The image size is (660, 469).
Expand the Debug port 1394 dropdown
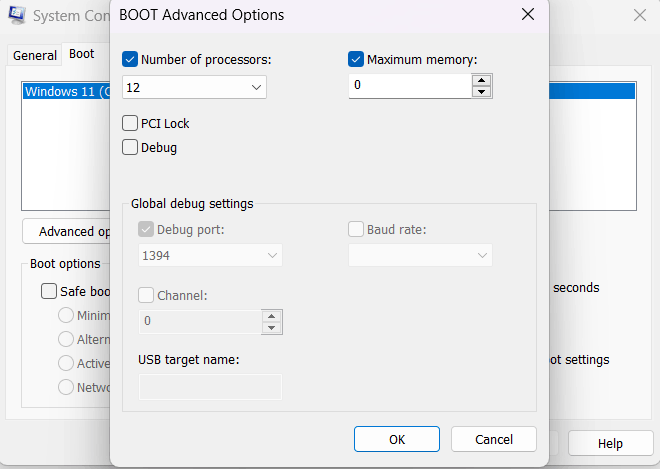[x=210, y=255]
